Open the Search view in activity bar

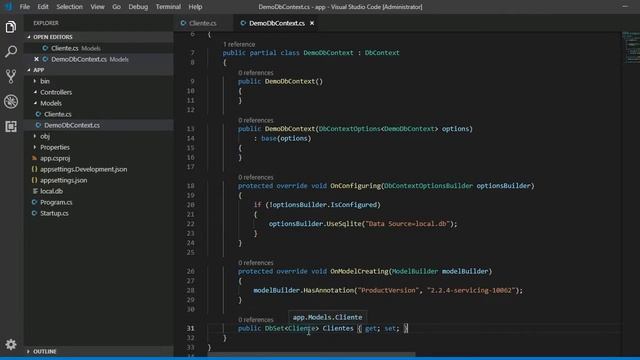(x=11, y=51)
